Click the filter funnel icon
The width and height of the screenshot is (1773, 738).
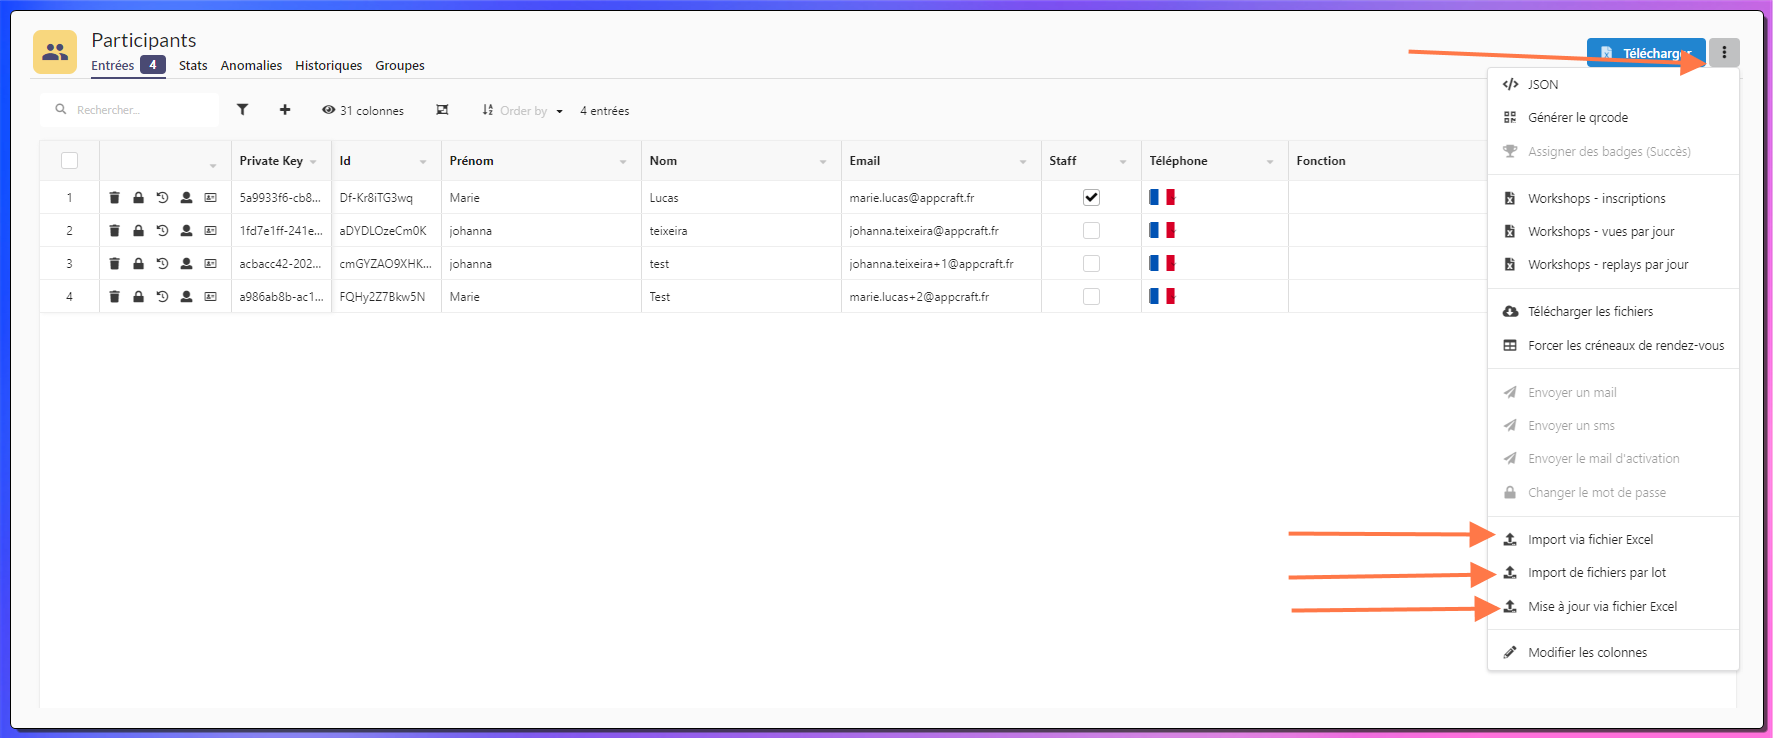[242, 110]
